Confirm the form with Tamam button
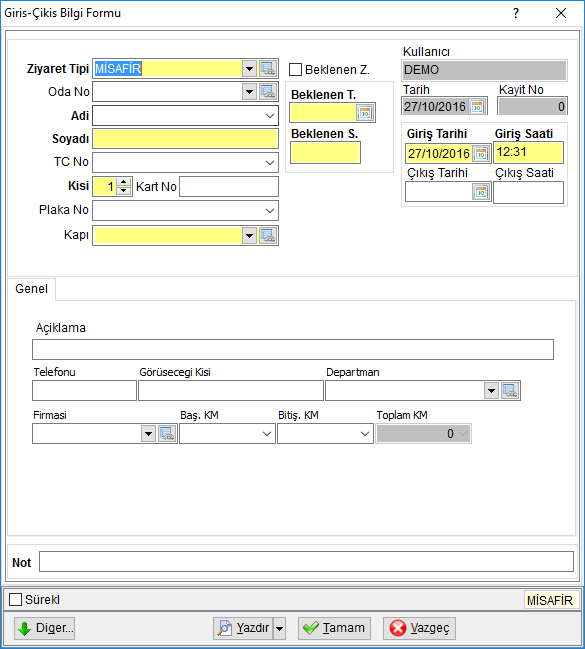The height and width of the screenshot is (649, 585). pyautogui.click(x=334, y=628)
